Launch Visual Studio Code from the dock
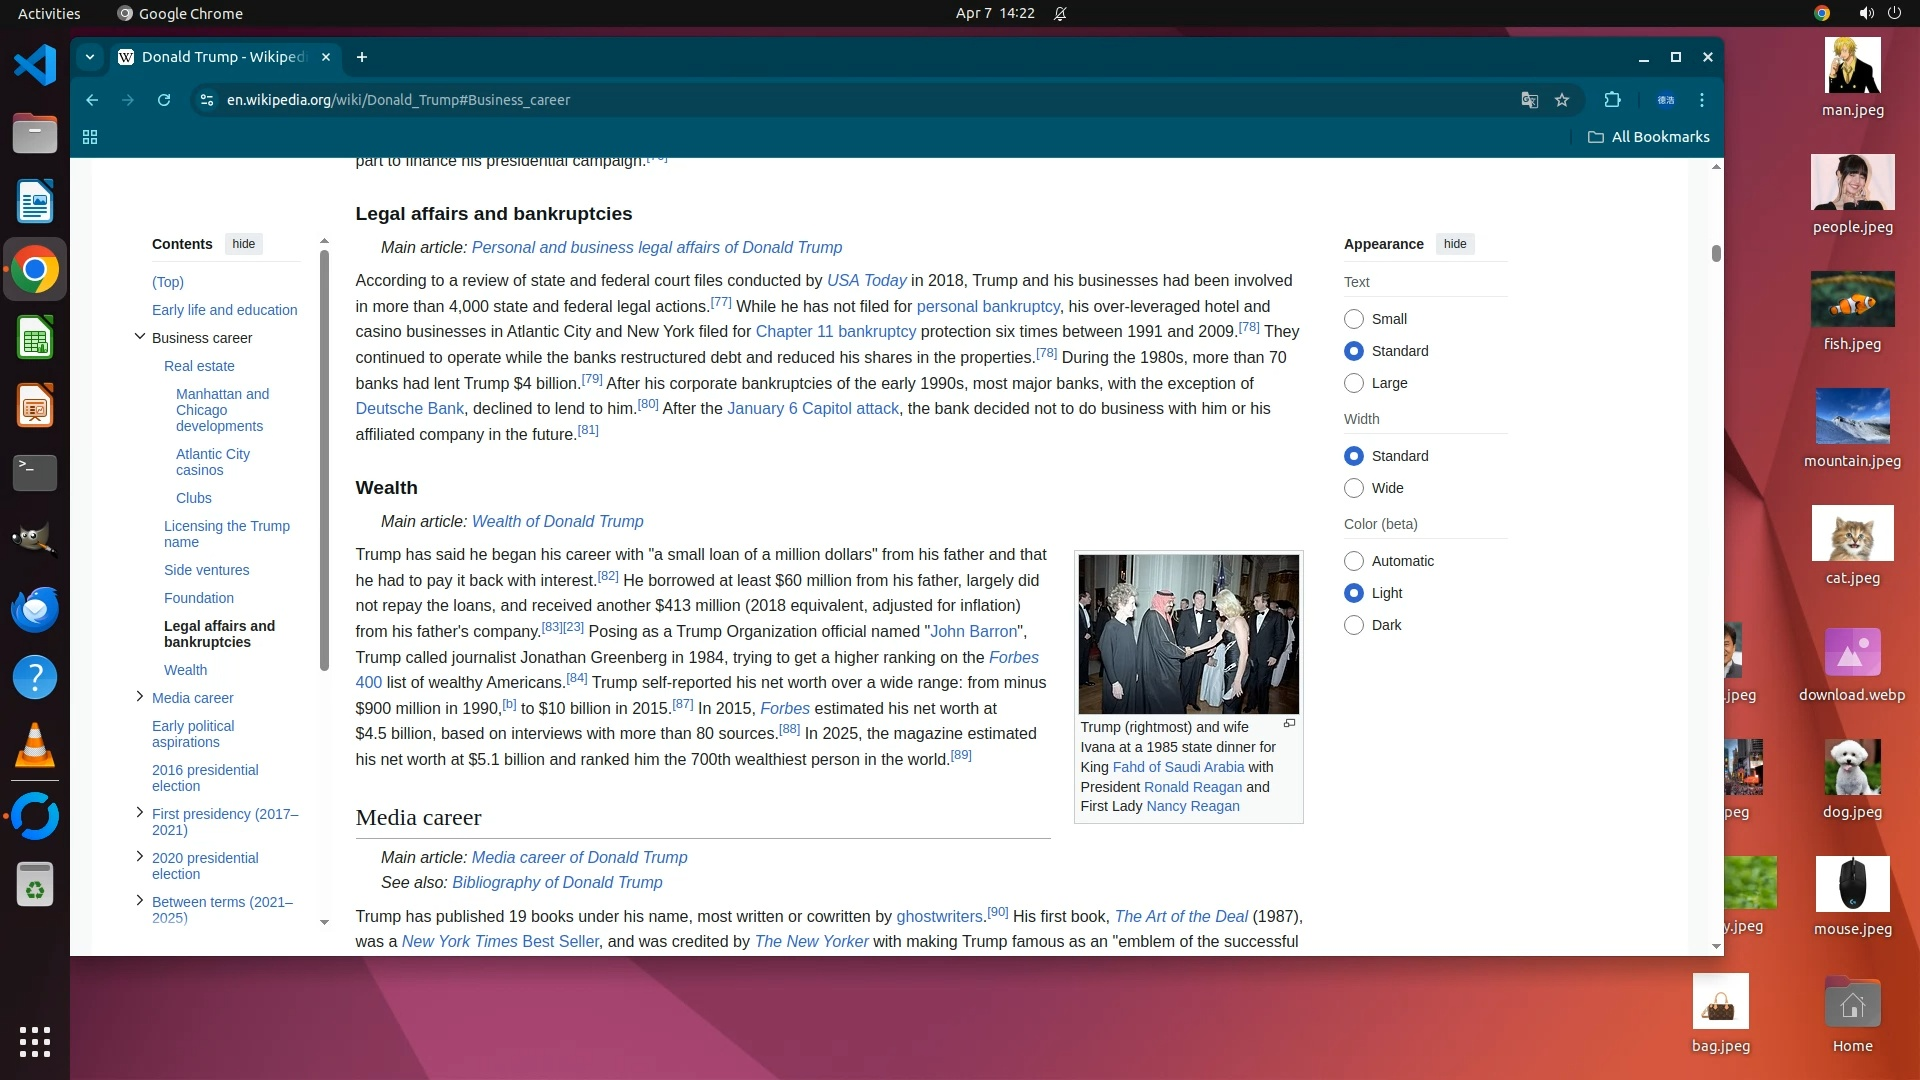This screenshot has width=1920, height=1080. (x=35, y=66)
